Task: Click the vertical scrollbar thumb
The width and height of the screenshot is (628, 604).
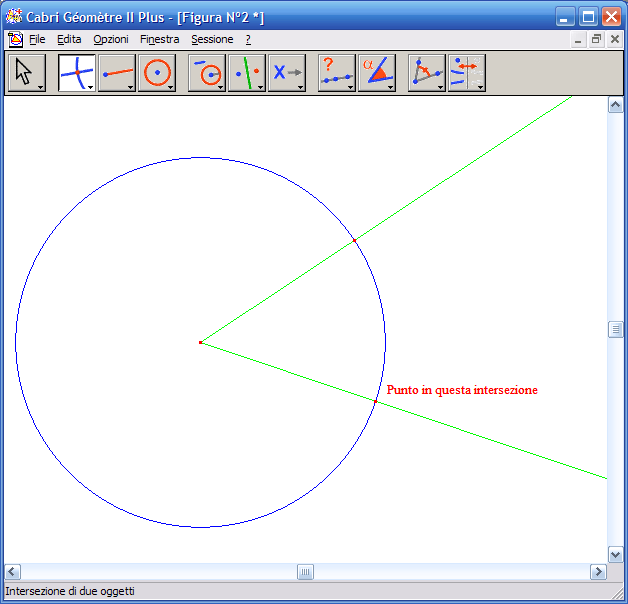Action: tap(615, 330)
